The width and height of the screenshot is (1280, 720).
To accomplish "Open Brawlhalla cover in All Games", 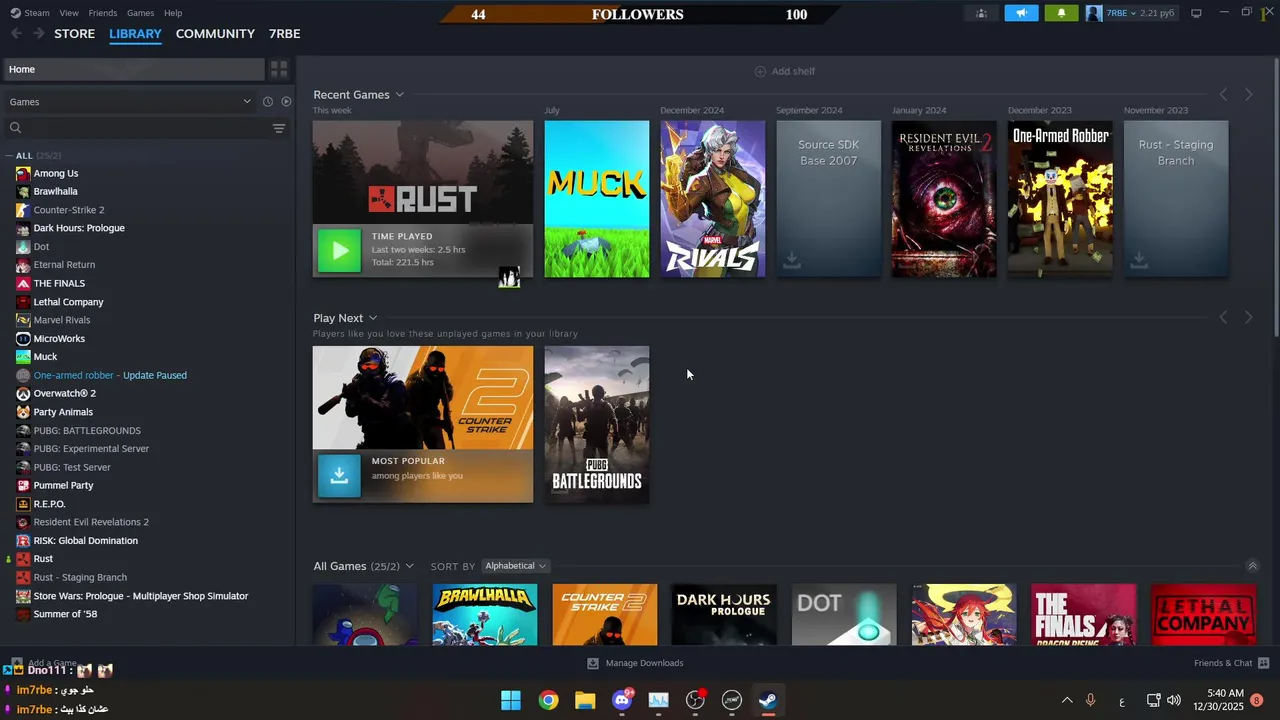I will click(485, 614).
